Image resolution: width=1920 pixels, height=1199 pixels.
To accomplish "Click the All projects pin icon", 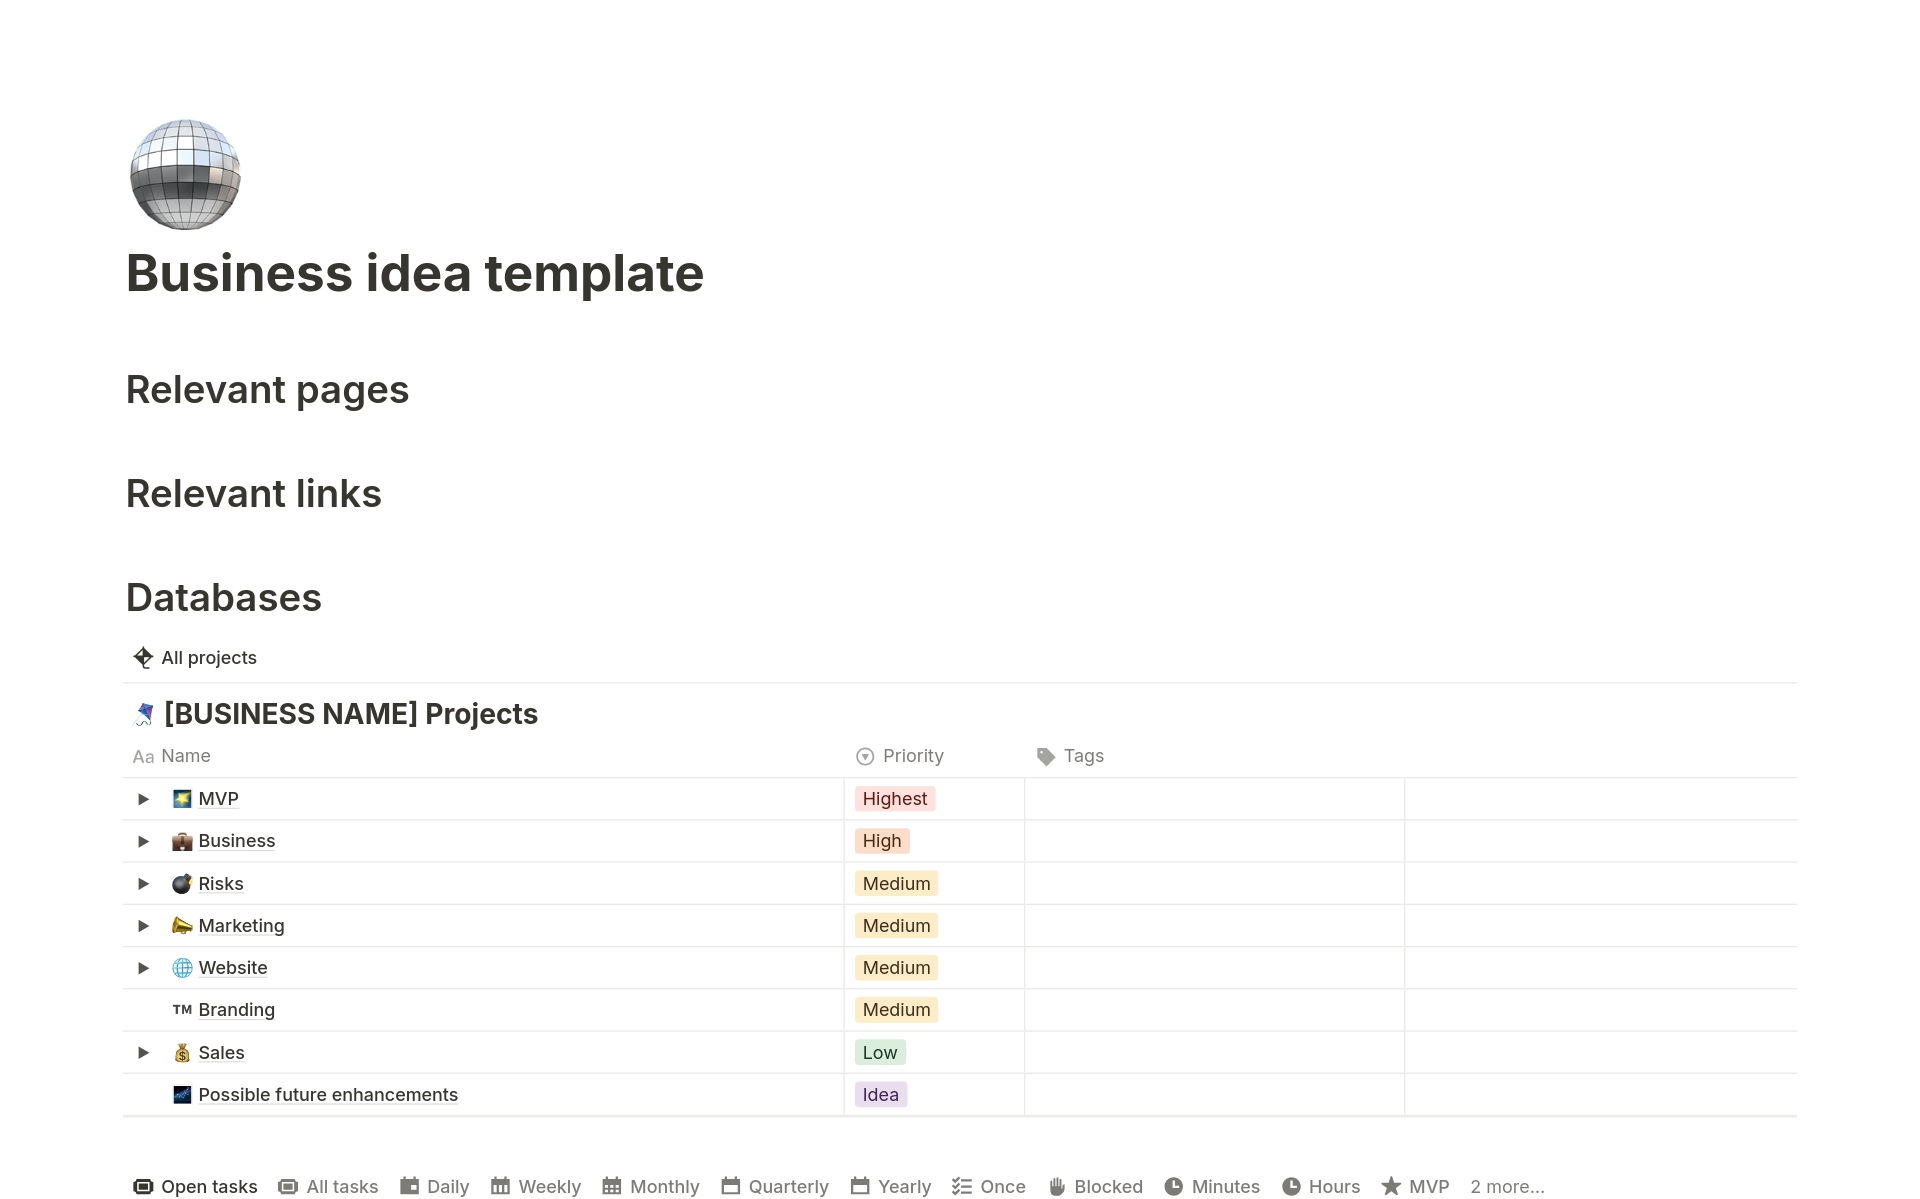I will click(x=144, y=658).
